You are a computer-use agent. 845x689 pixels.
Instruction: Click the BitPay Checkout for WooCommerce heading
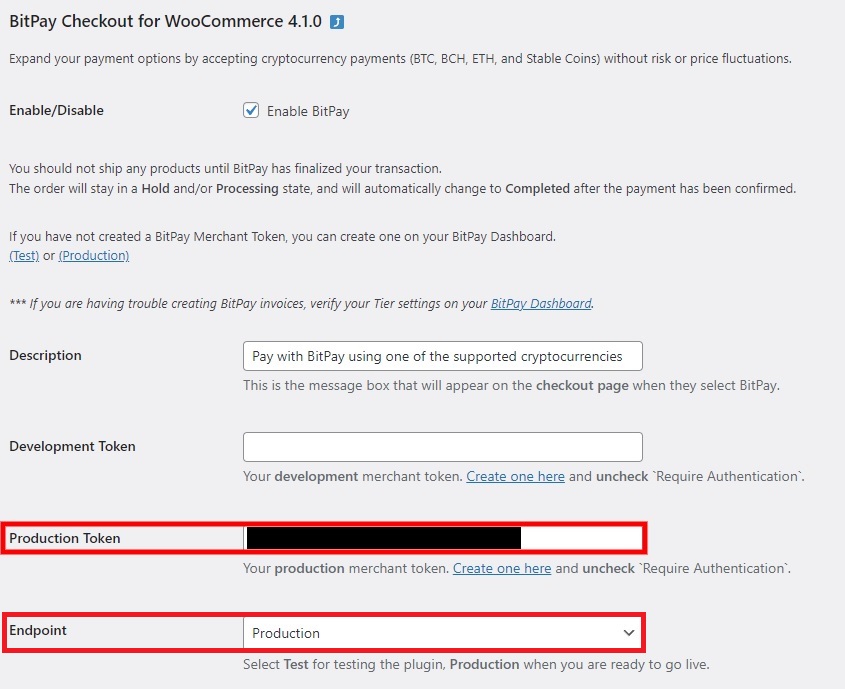click(165, 21)
